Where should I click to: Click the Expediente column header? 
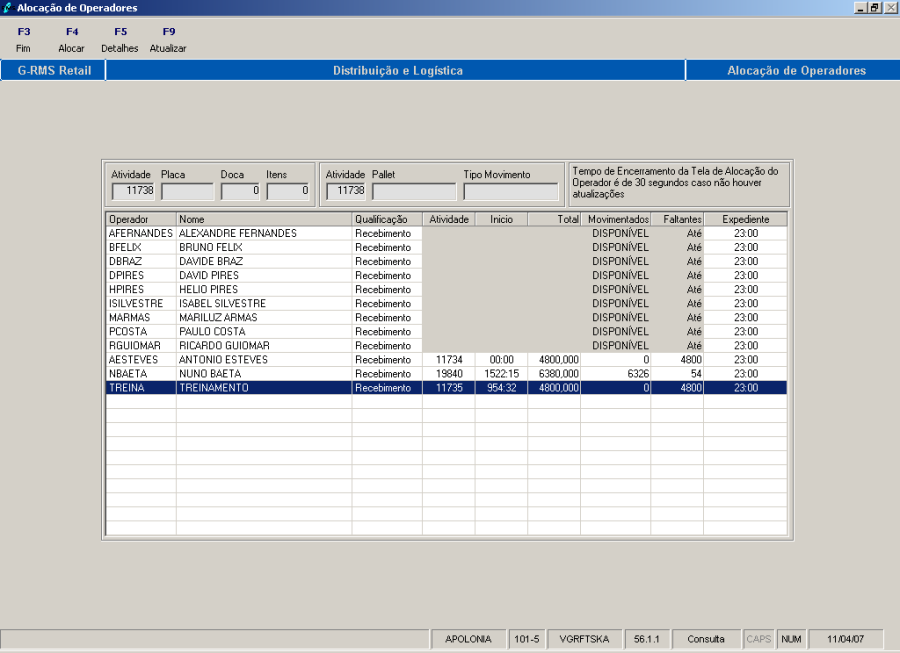point(745,219)
